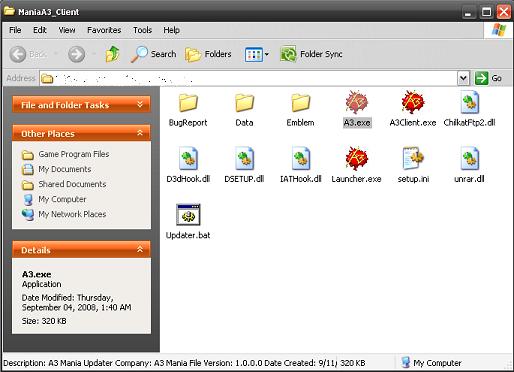514x372 pixels.
Task: Go up one folder level
Action: [x=112, y=54]
